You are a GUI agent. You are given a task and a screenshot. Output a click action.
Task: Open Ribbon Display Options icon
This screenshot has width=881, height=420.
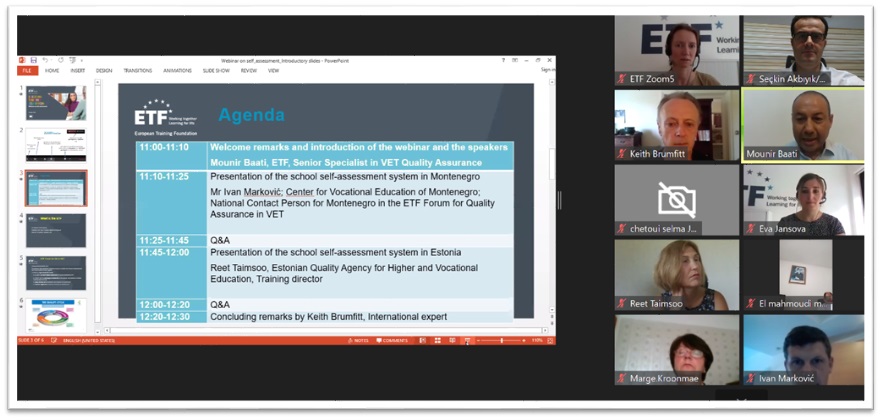pos(515,60)
